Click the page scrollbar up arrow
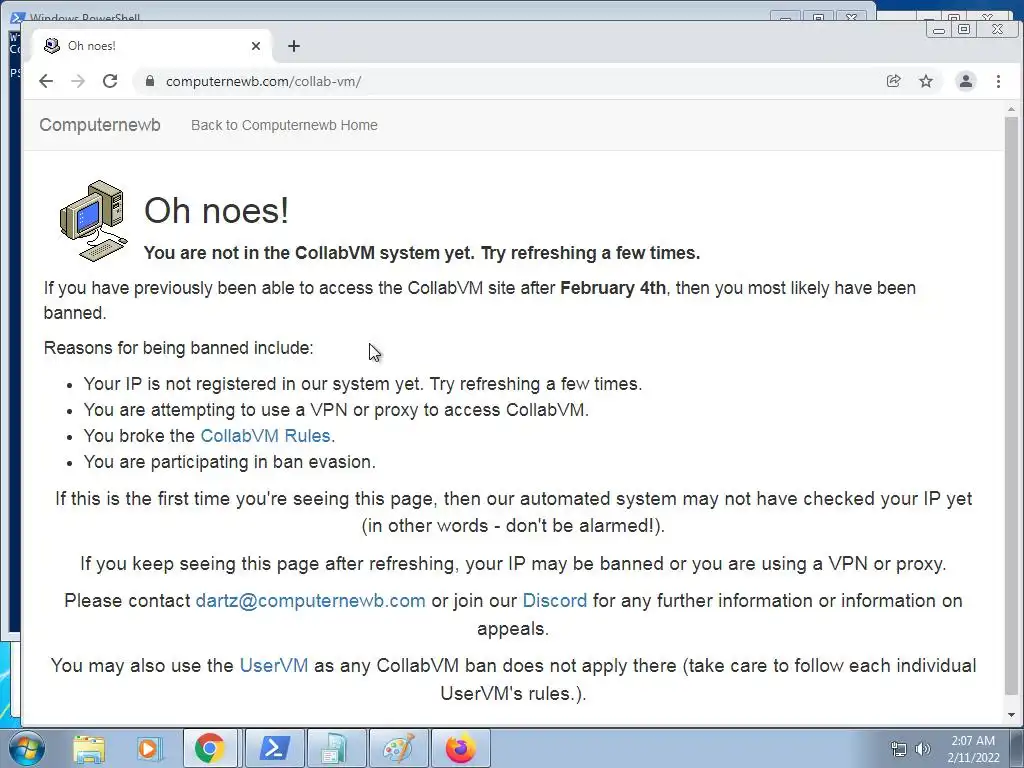 tap(1011, 109)
